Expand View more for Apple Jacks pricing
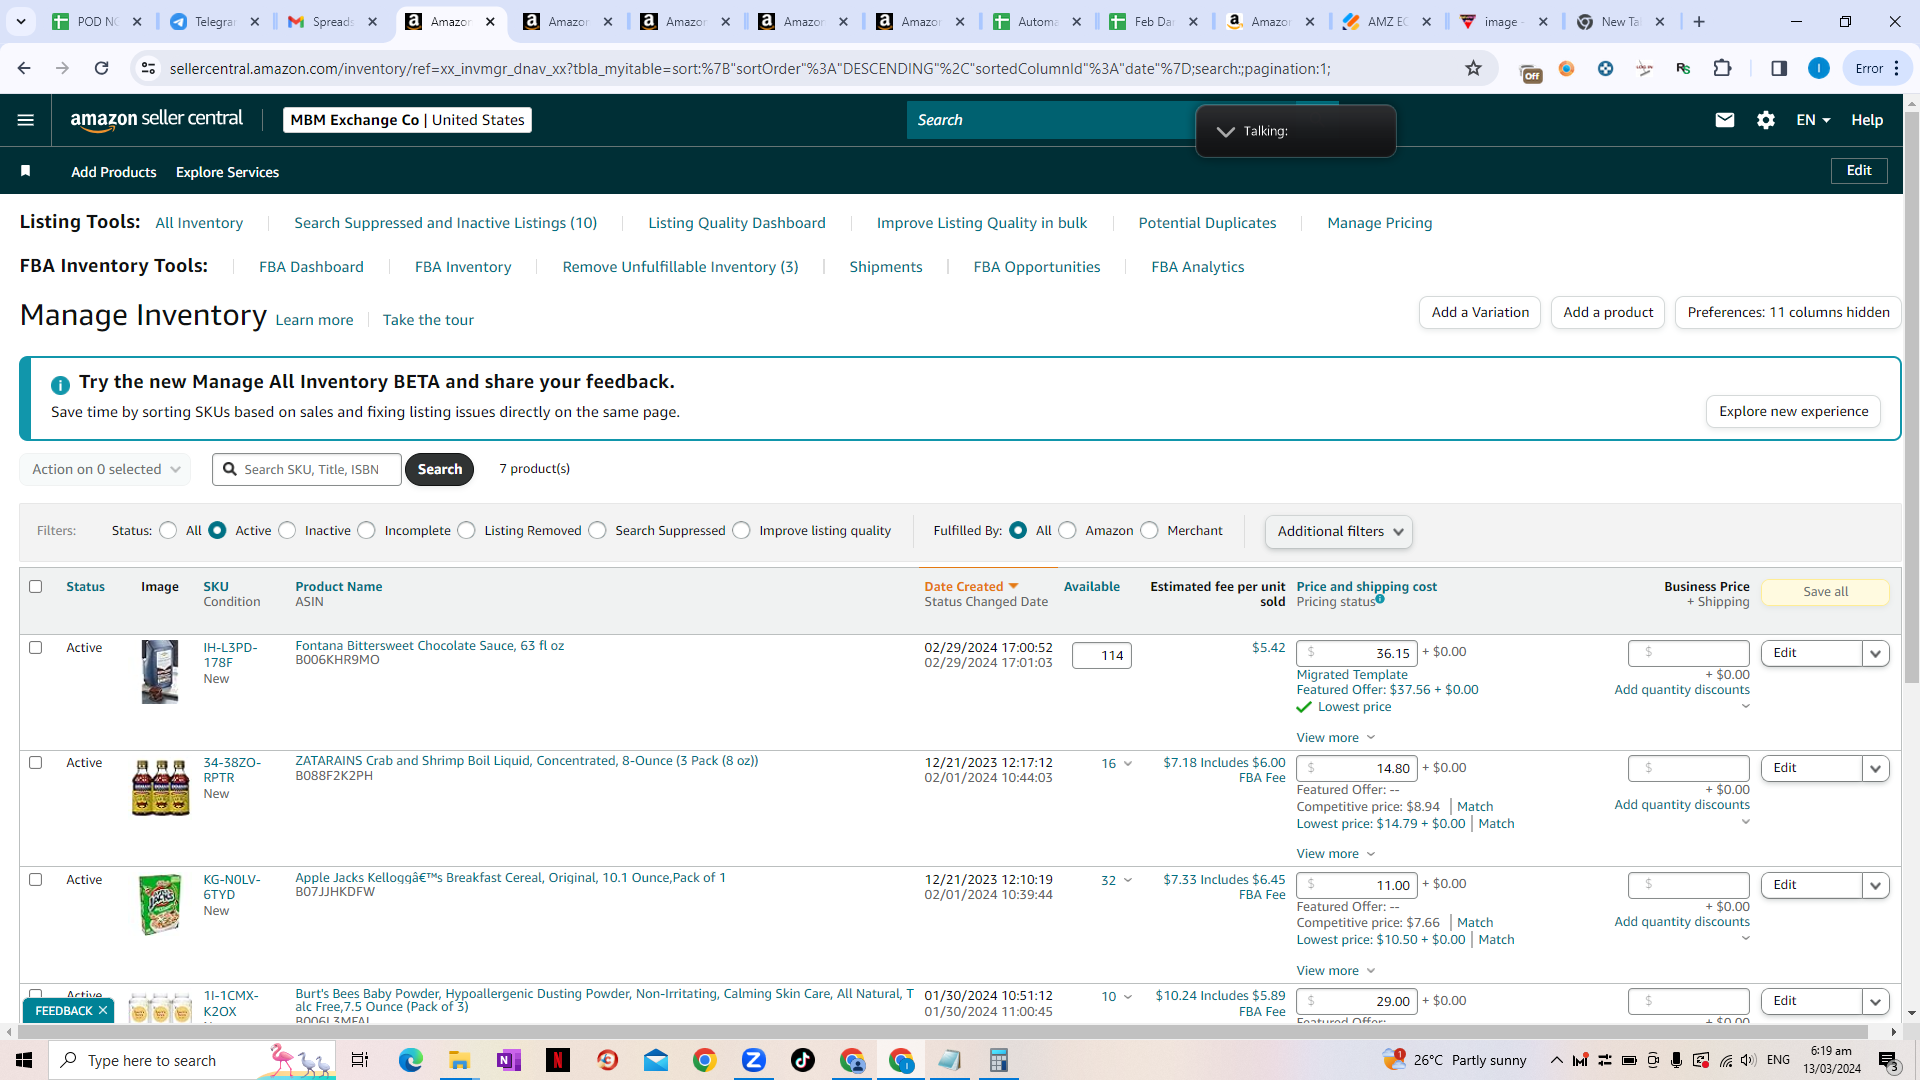 tap(1336, 971)
